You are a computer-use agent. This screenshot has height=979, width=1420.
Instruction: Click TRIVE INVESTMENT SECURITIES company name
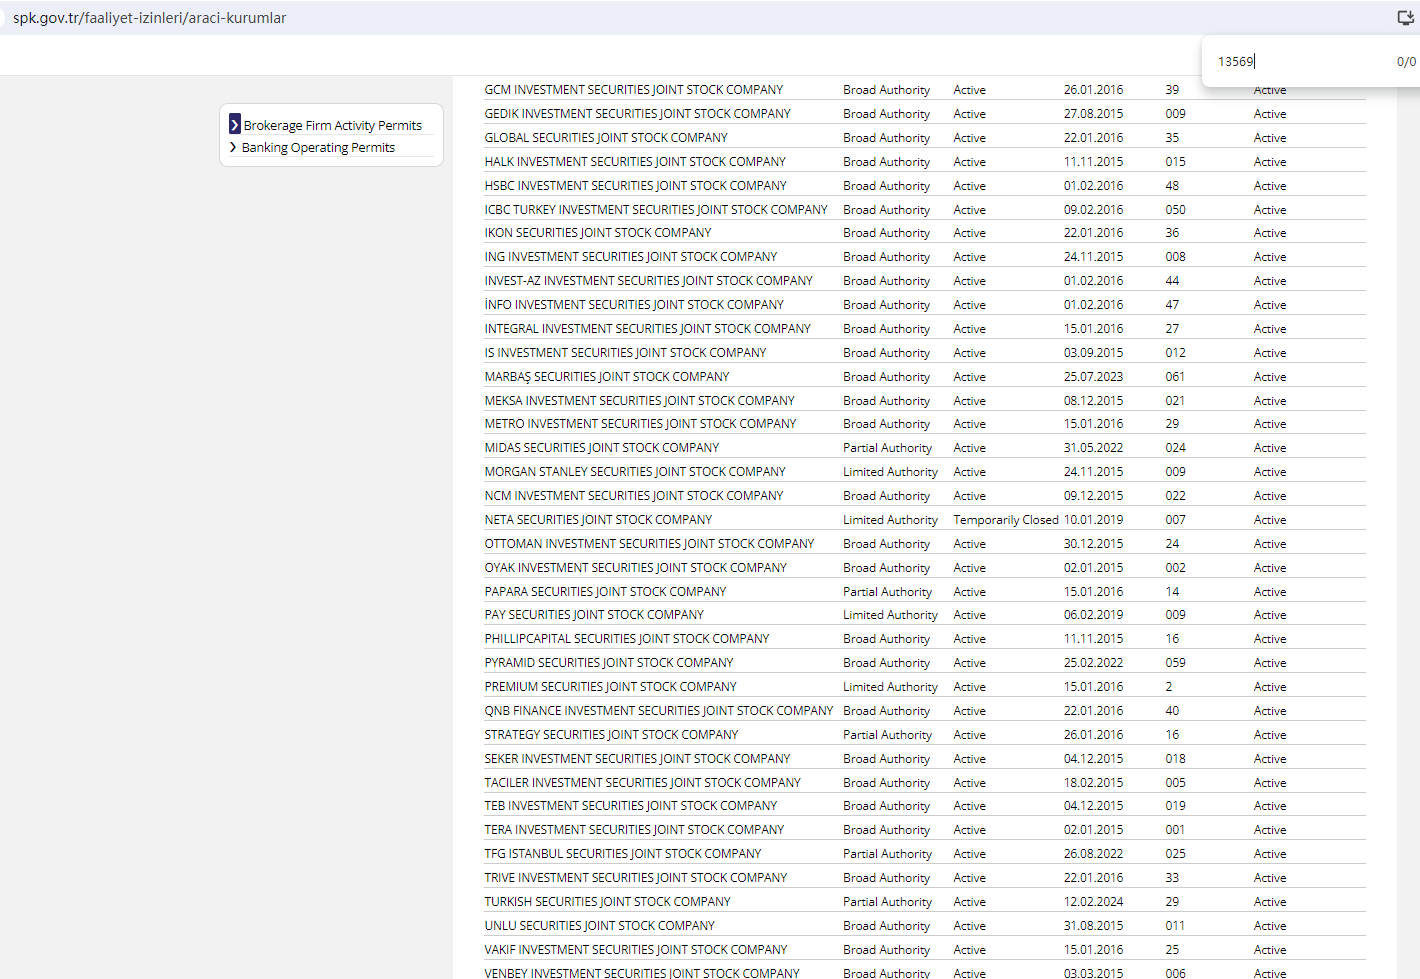click(x=636, y=878)
